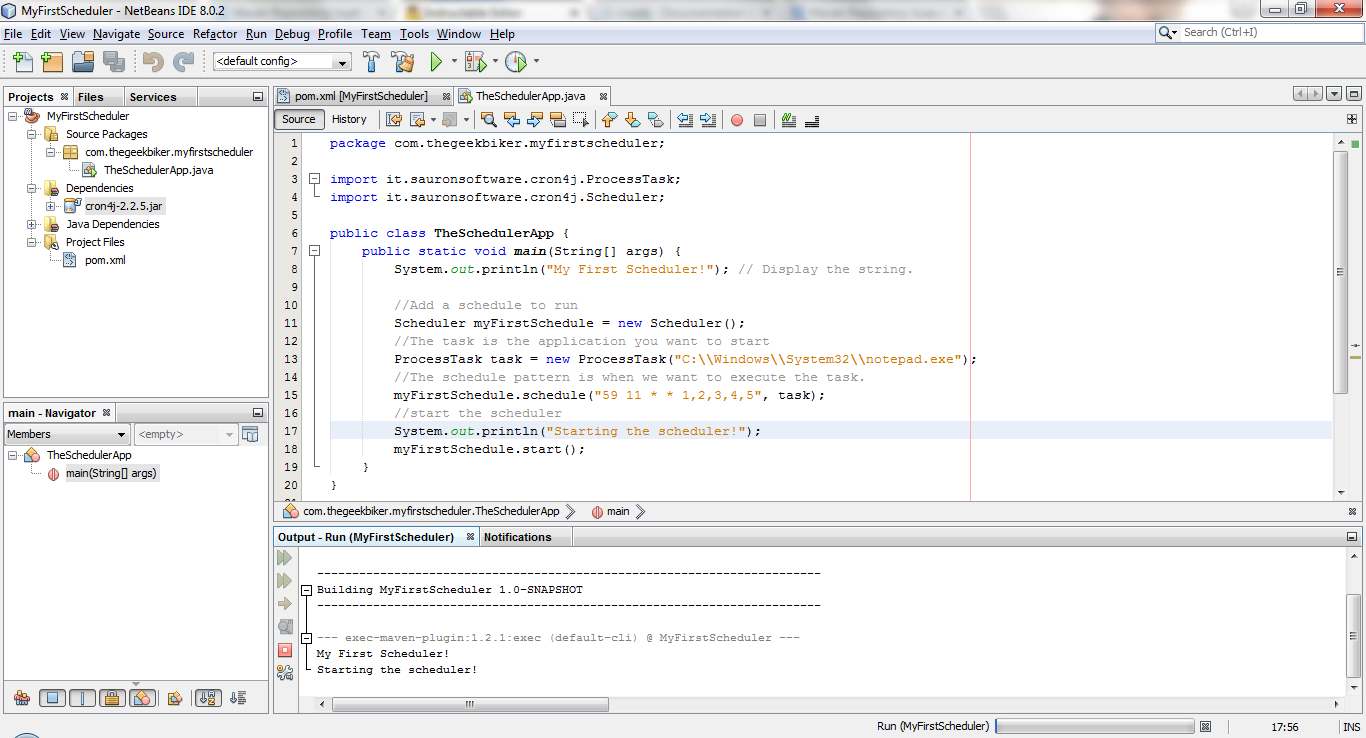Toggle Highlight Search icon in editor toolbar
This screenshot has width=1366, height=738.
(x=557, y=120)
